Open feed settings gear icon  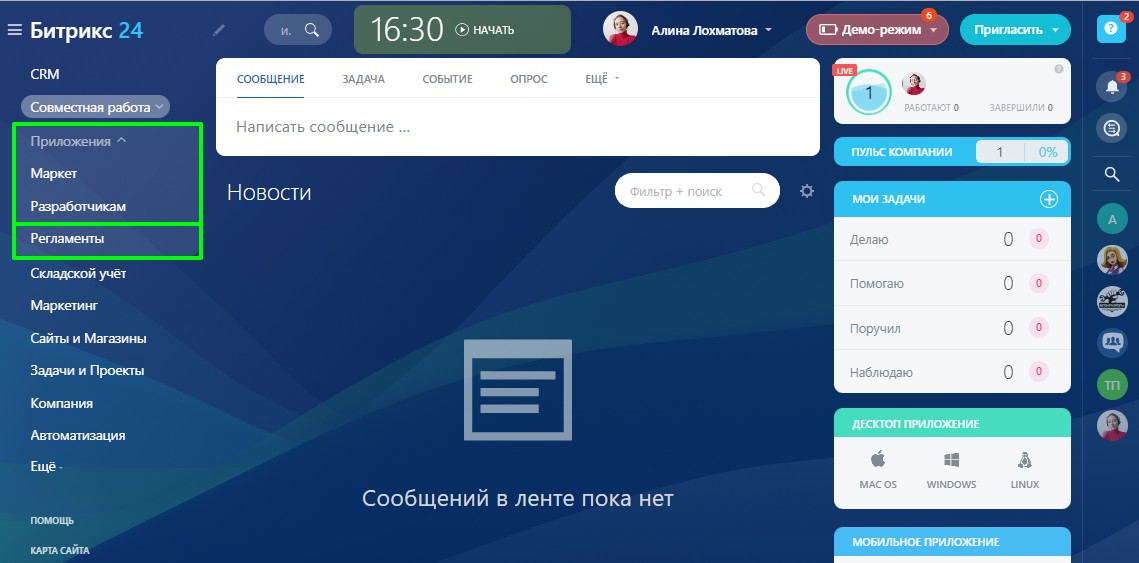[x=806, y=191]
